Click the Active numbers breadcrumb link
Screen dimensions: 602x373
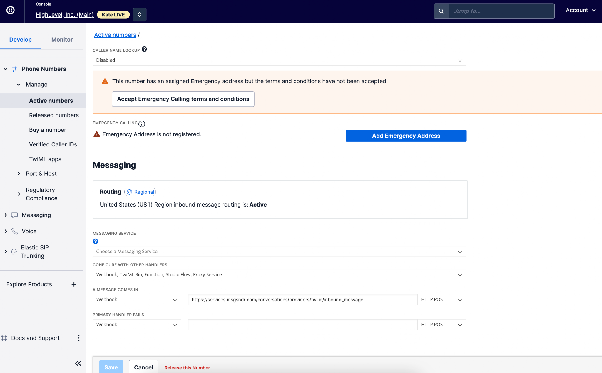pos(115,35)
